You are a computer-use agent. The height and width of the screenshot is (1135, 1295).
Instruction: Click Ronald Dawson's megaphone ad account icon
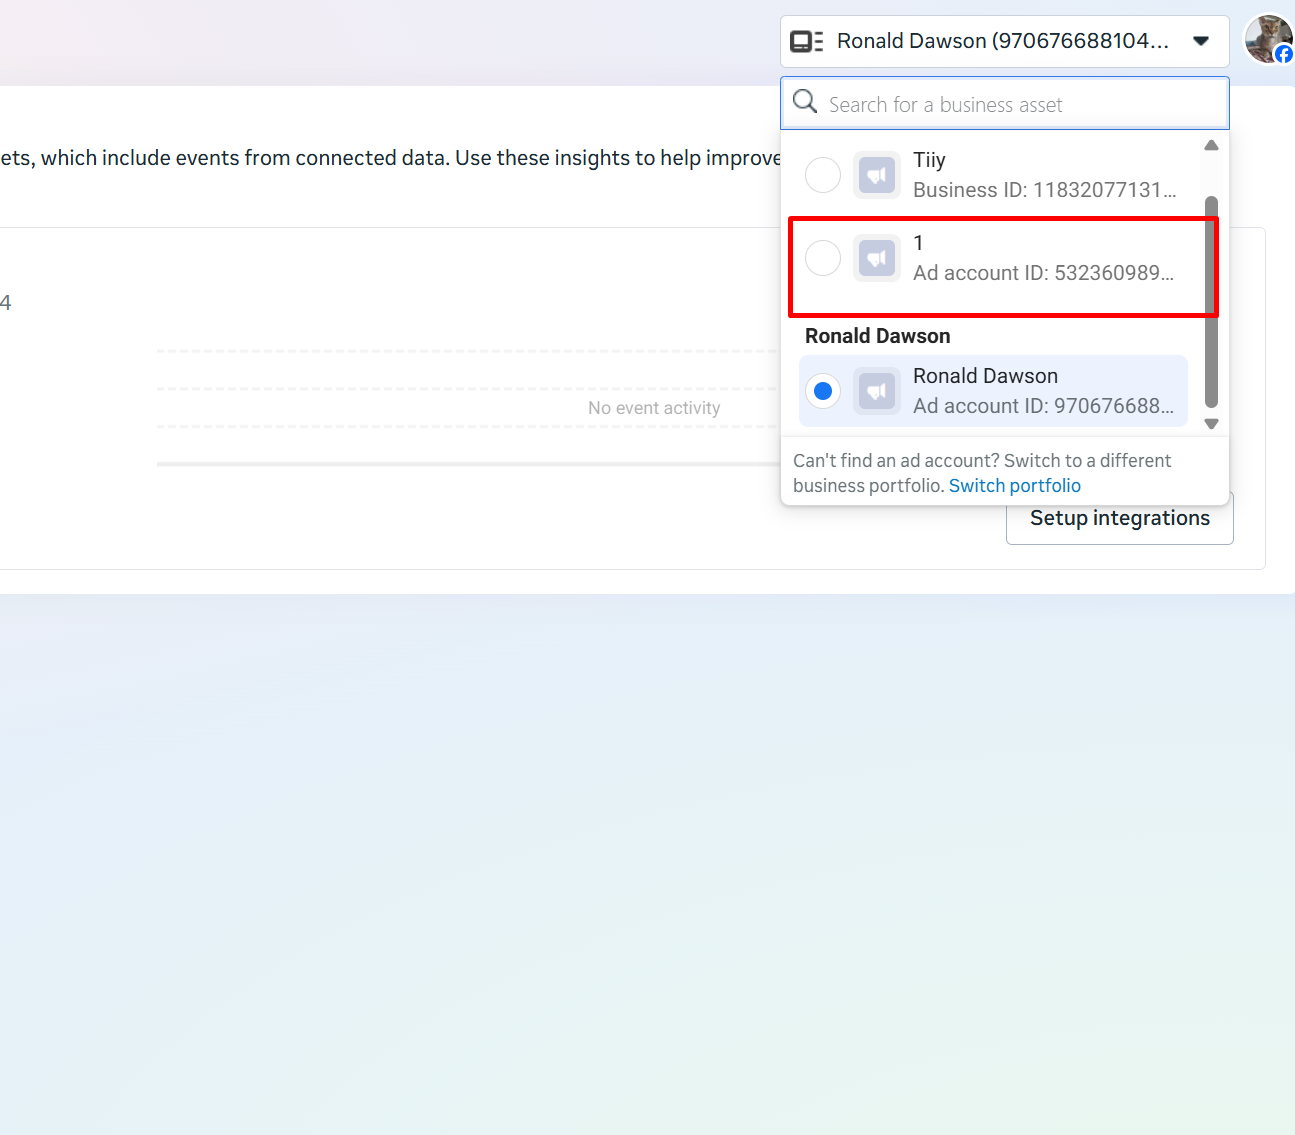[876, 391]
